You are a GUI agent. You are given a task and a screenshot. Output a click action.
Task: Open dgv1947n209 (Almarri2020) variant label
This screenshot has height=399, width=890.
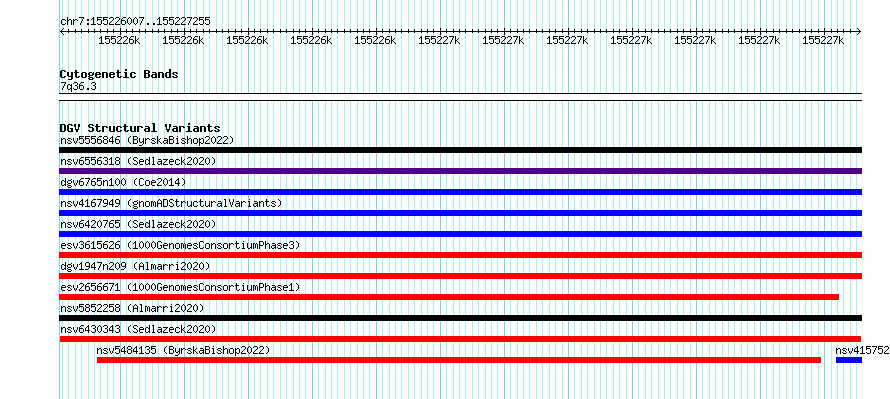click(x=135, y=266)
